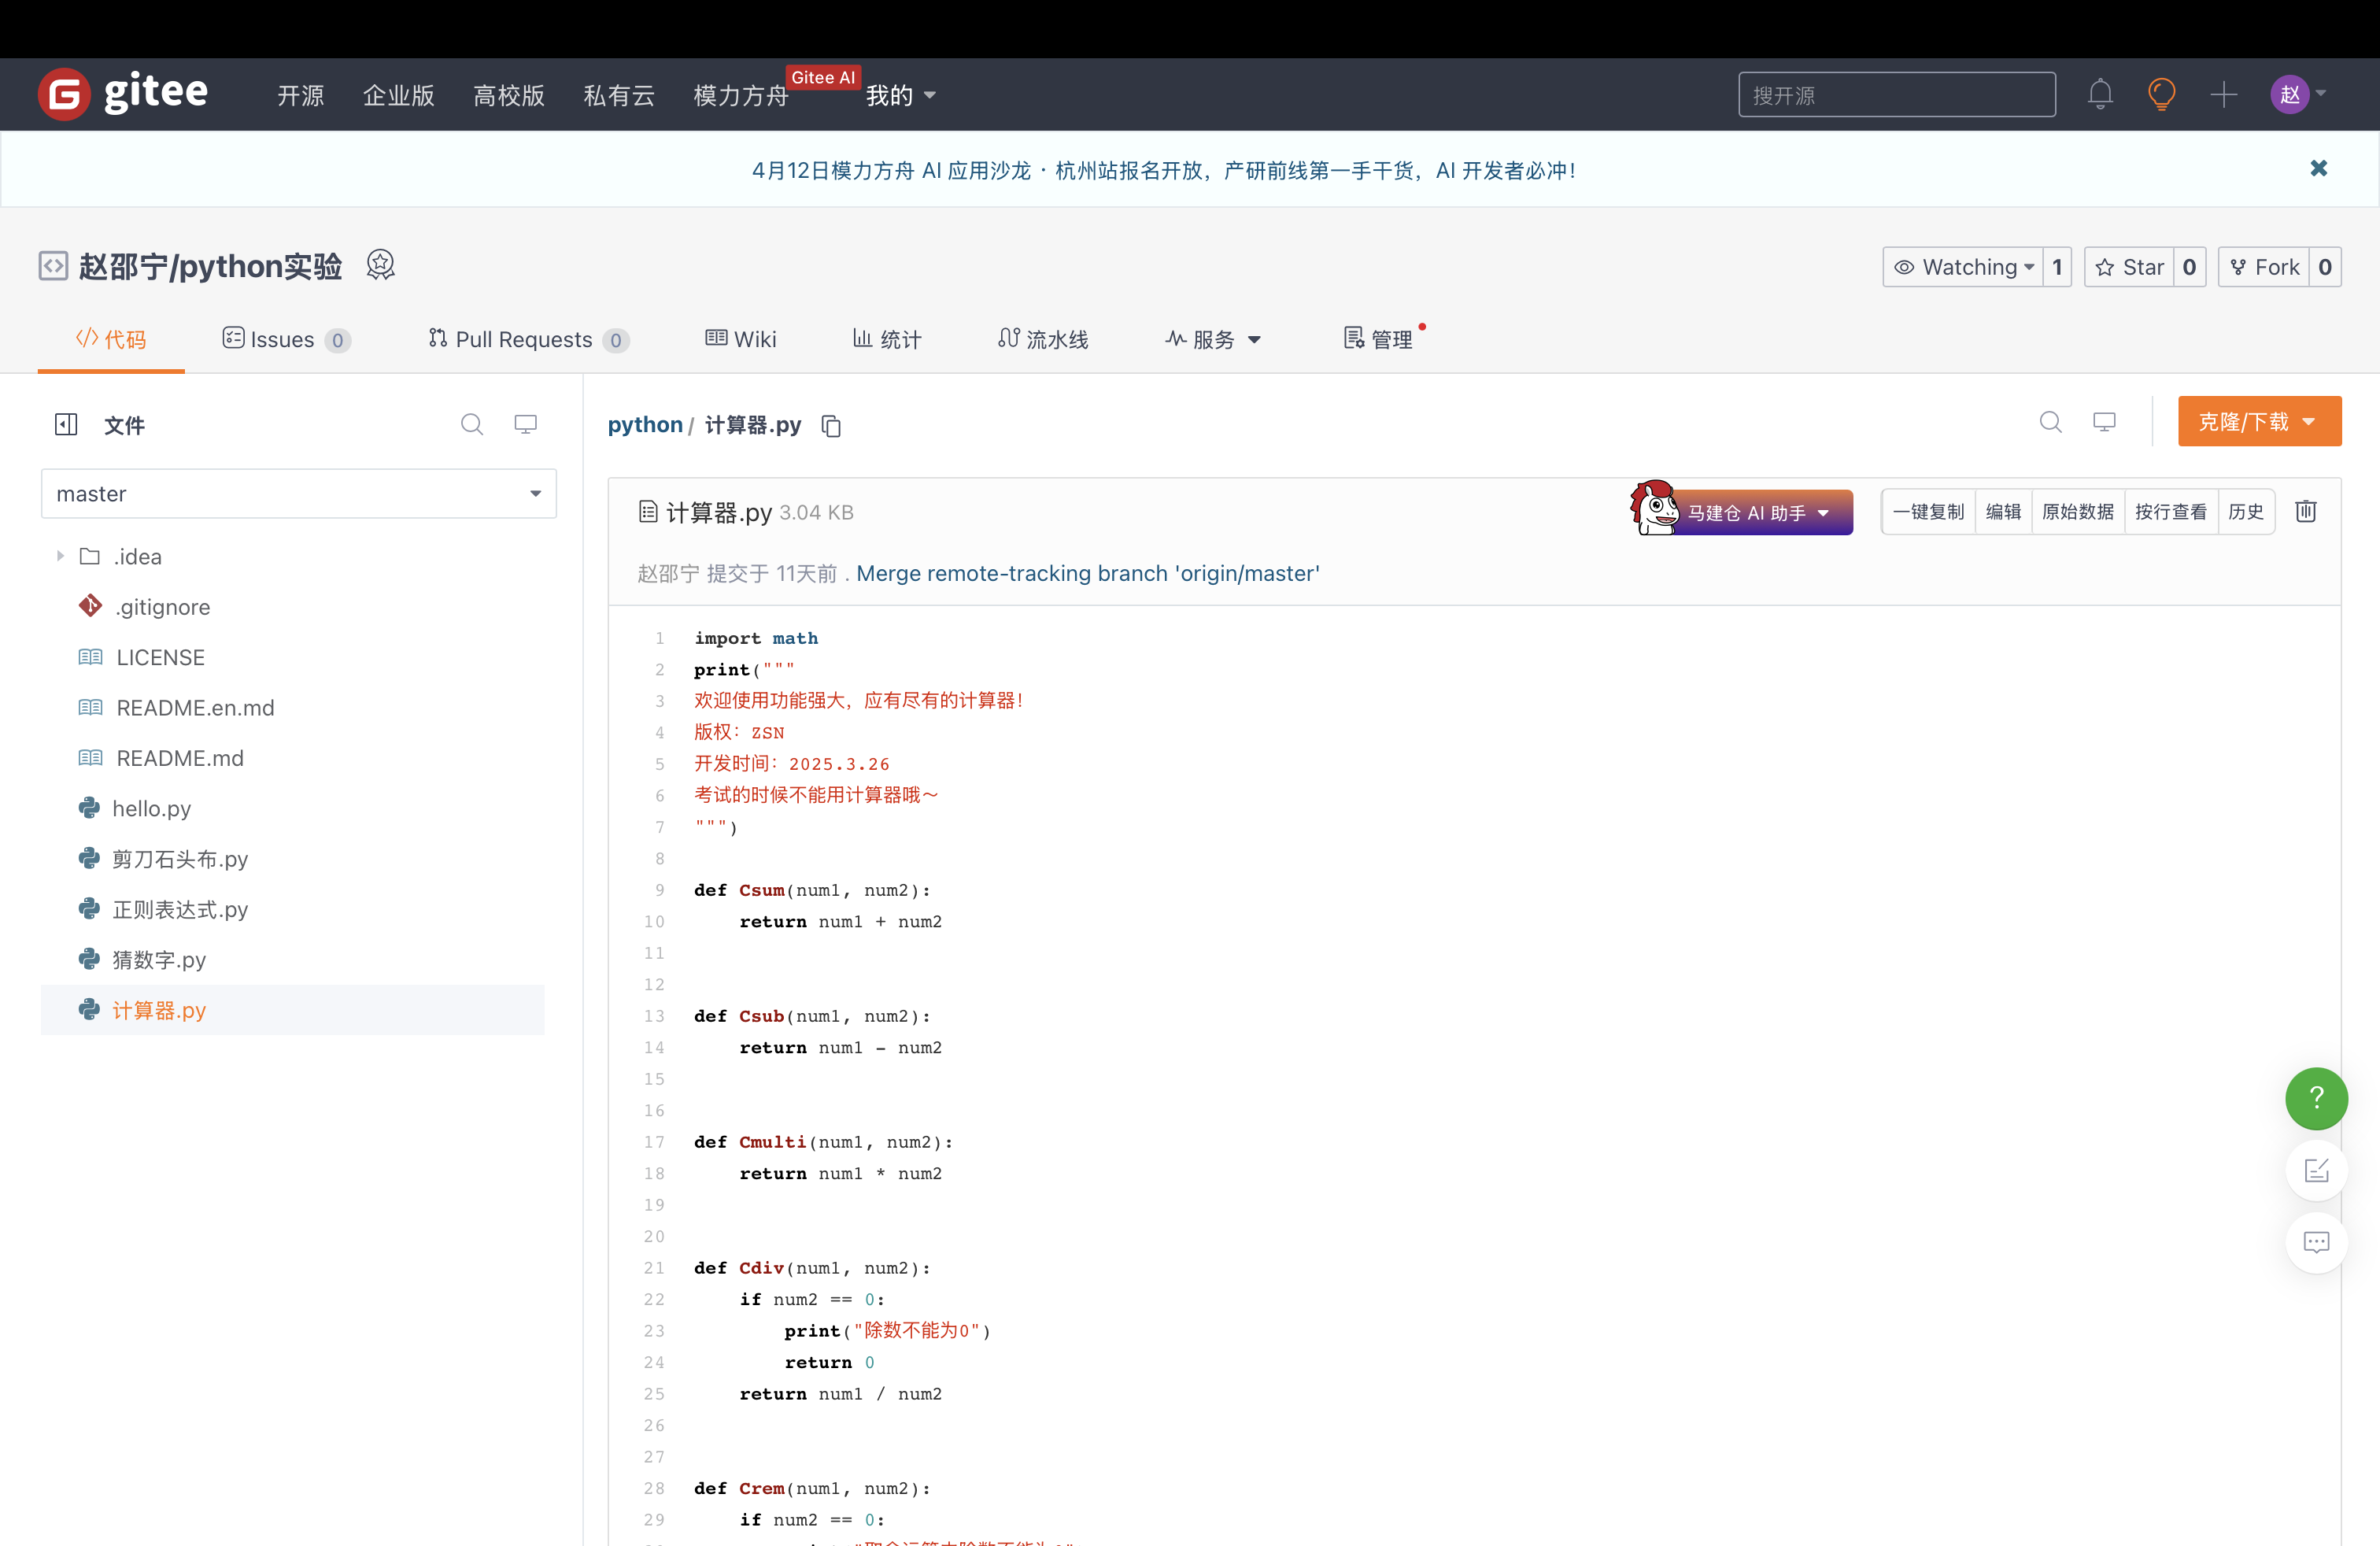Click the notification bell icon
This screenshot has width=2380, height=1546.
[x=2100, y=95]
